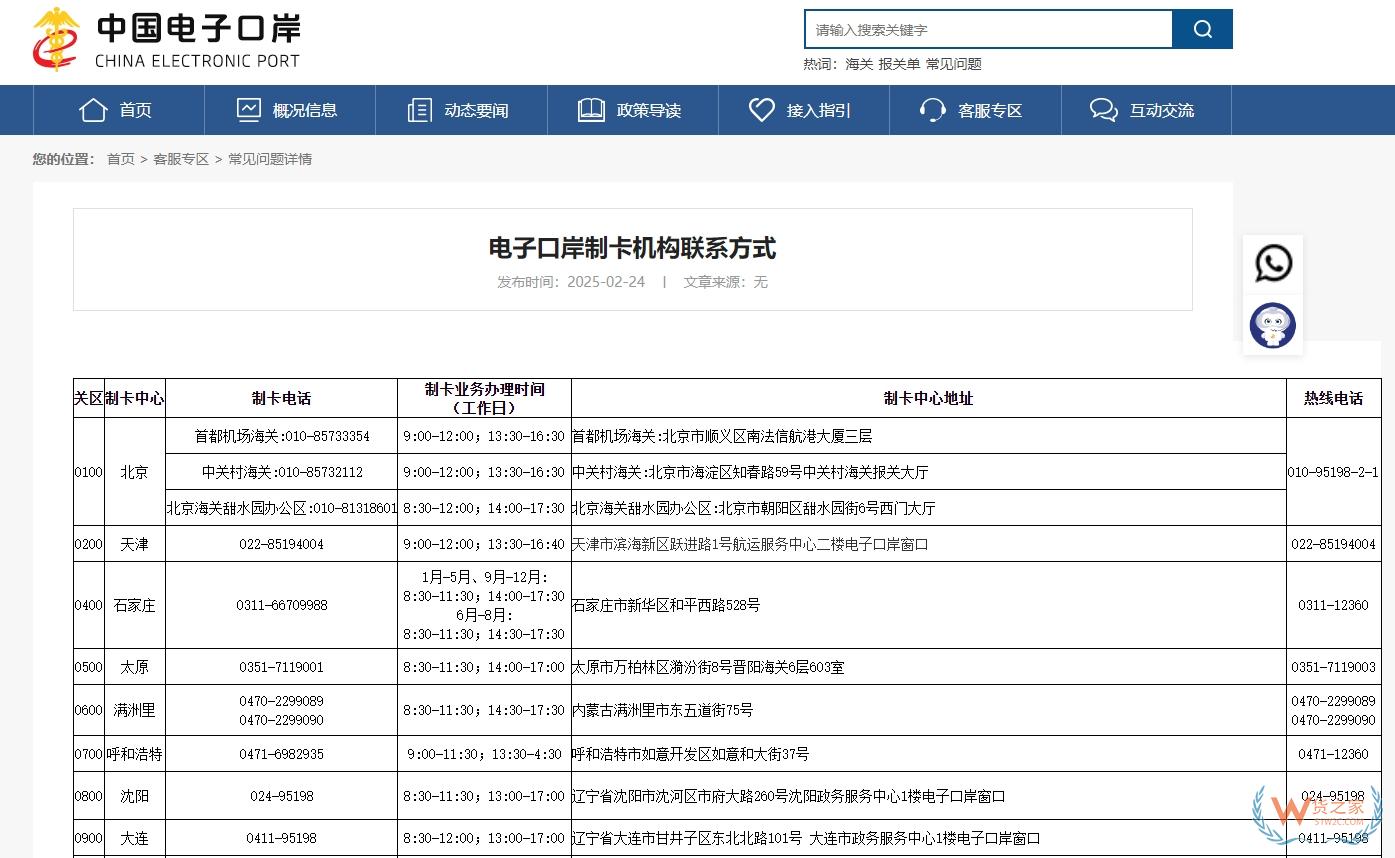Click the 客服专区 breadcrumb link
This screenshot has height=858, width=1395.
click(181, 159)
